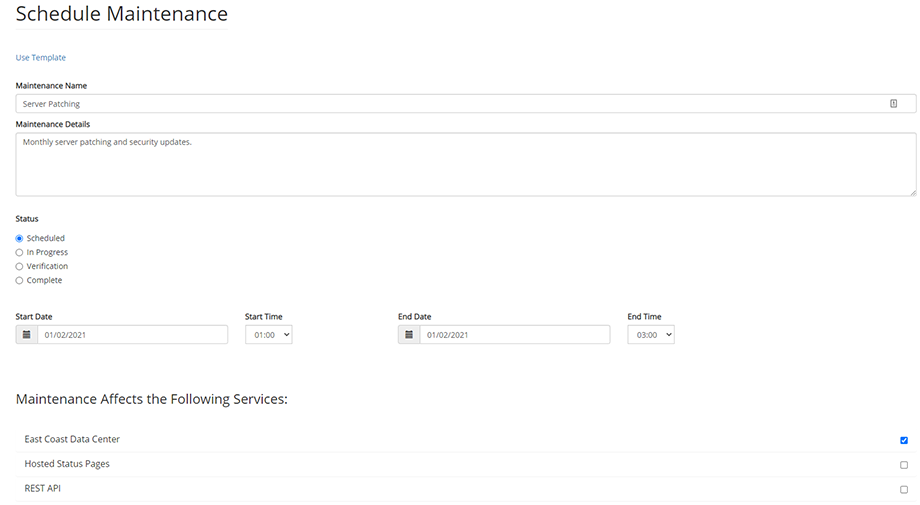Click the Hosted Status Pages label
The height and width of the screenshot is (505, 920).
pyautogui.click(x=67, y=464)
